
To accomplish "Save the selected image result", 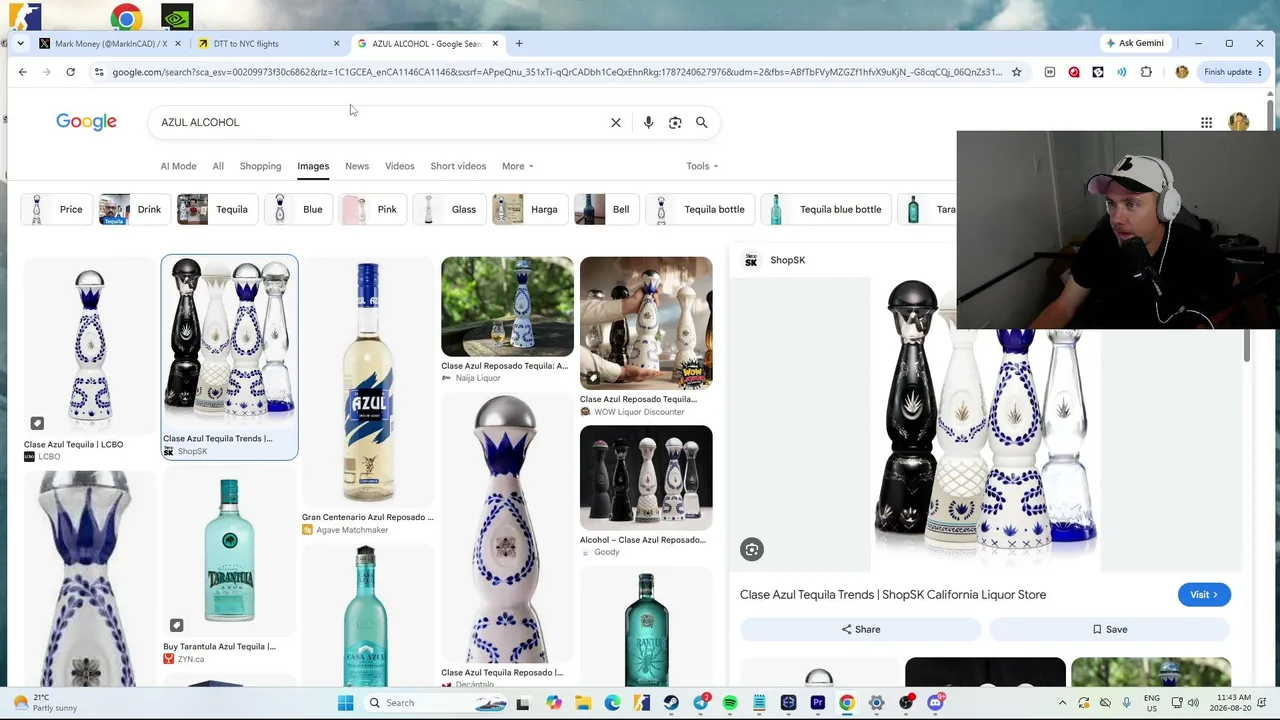I will pos(1110,629).
